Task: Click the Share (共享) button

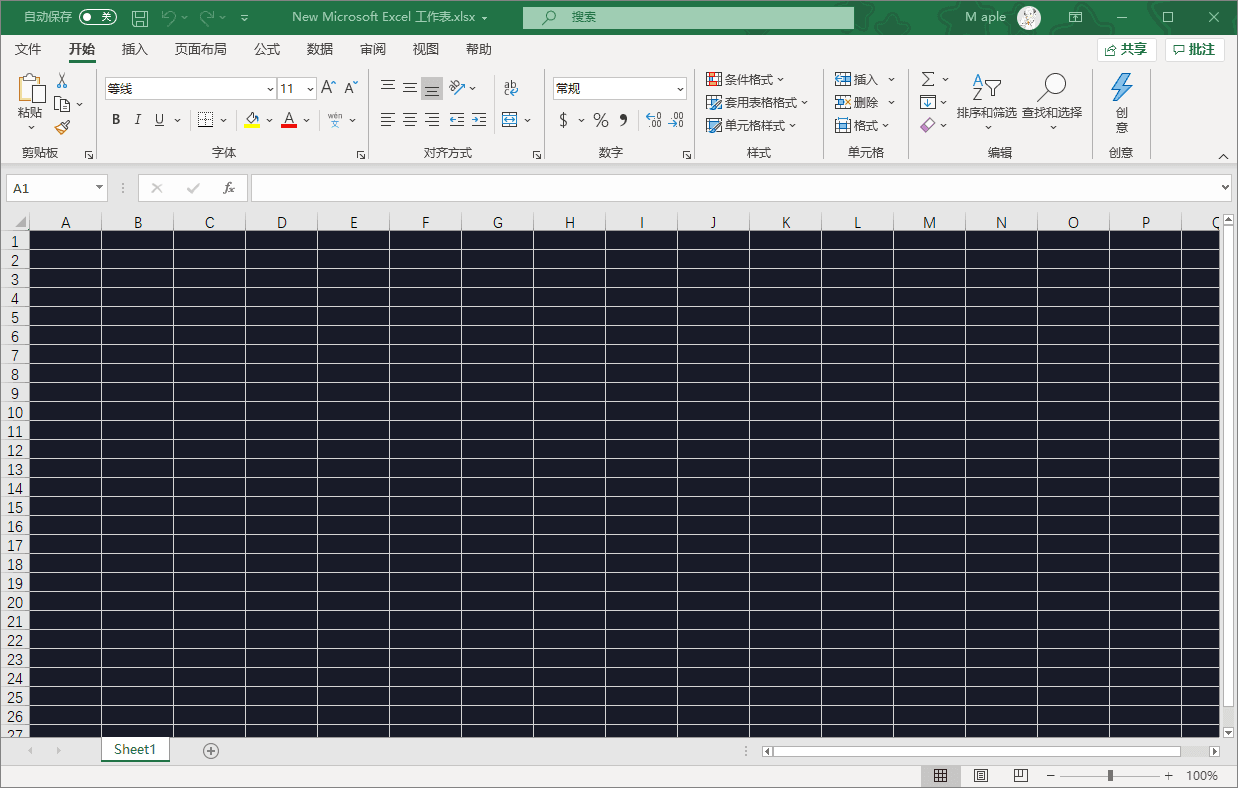Action: (1127, 49)
